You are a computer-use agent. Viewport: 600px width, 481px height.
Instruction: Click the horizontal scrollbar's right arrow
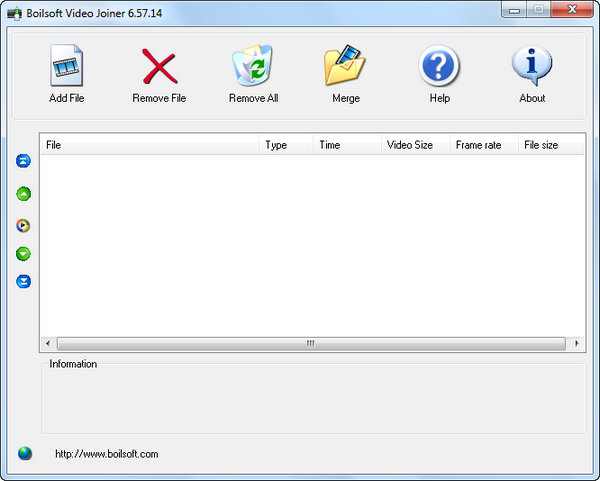point(578,343)
